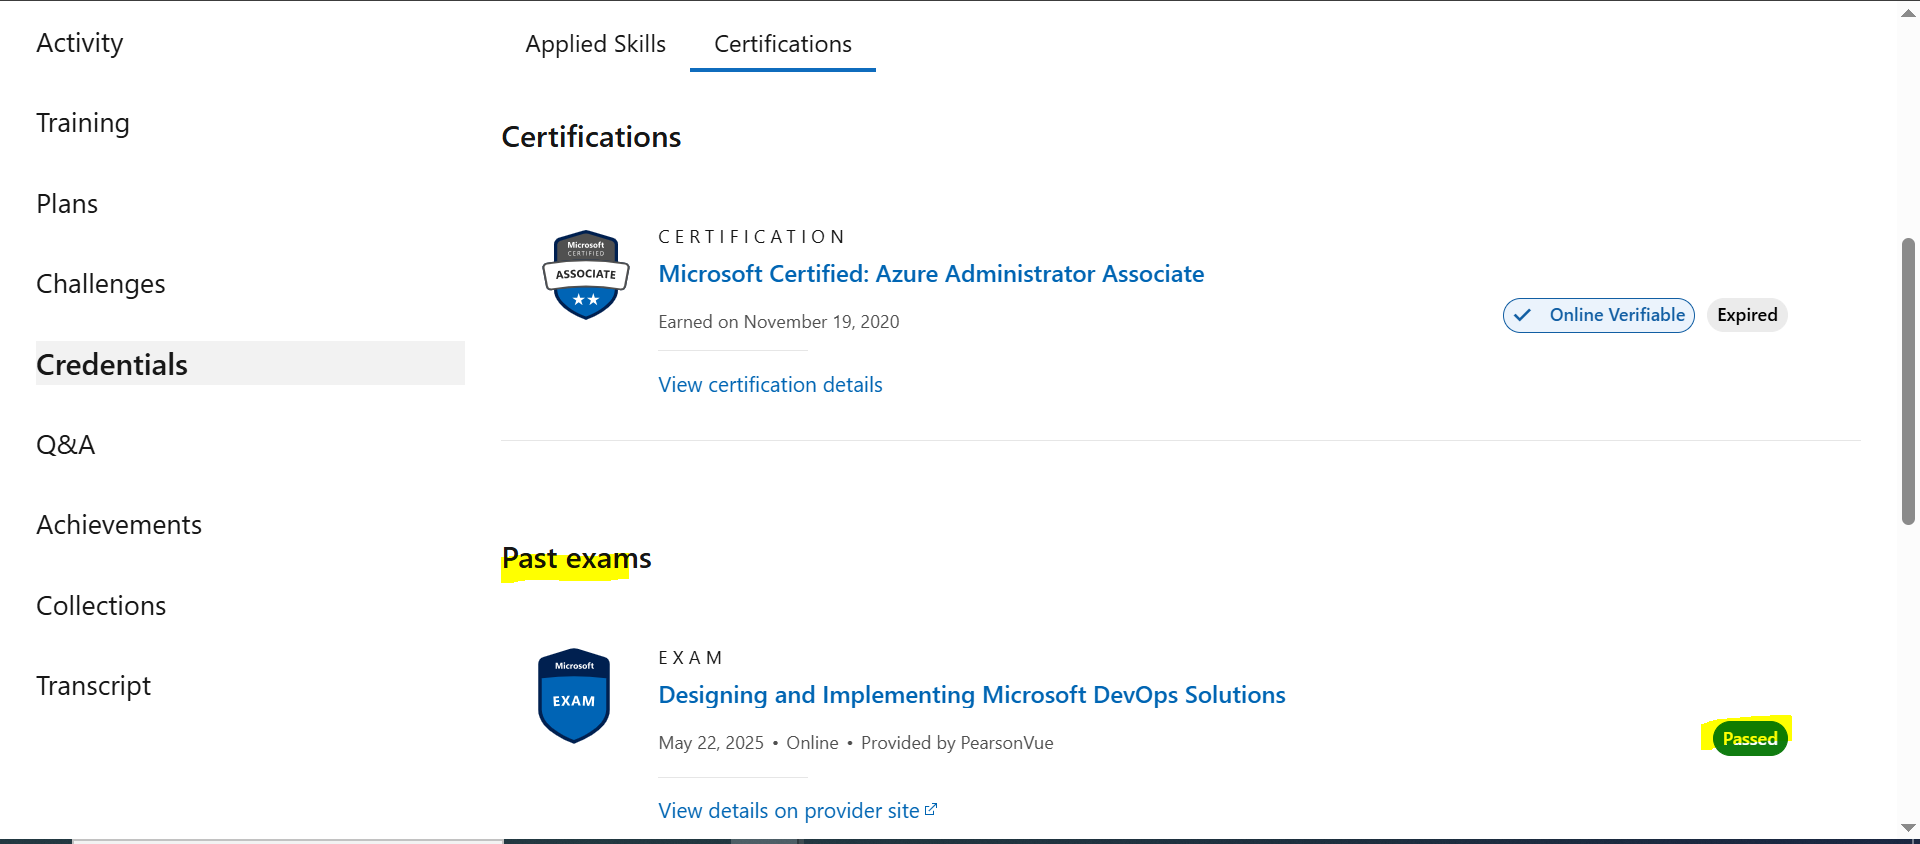
Task: Click View certification details link
Action: (770, 385)
